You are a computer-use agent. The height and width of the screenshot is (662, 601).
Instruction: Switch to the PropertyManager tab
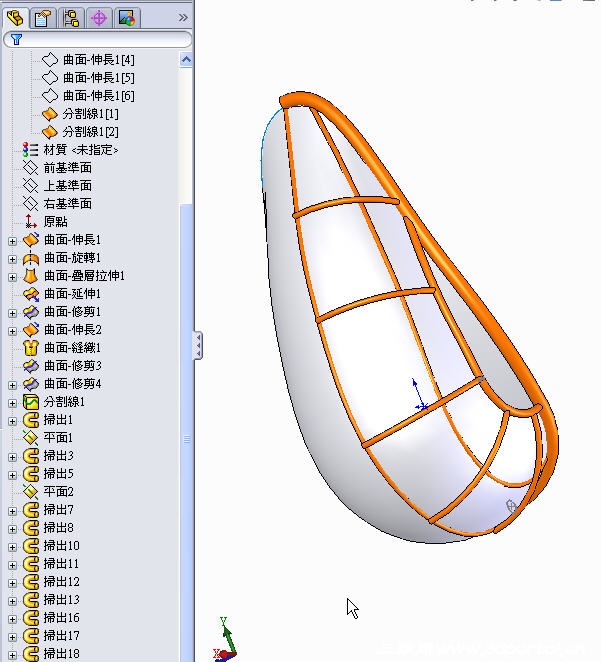pyautogui.click(x=43, y=18)
